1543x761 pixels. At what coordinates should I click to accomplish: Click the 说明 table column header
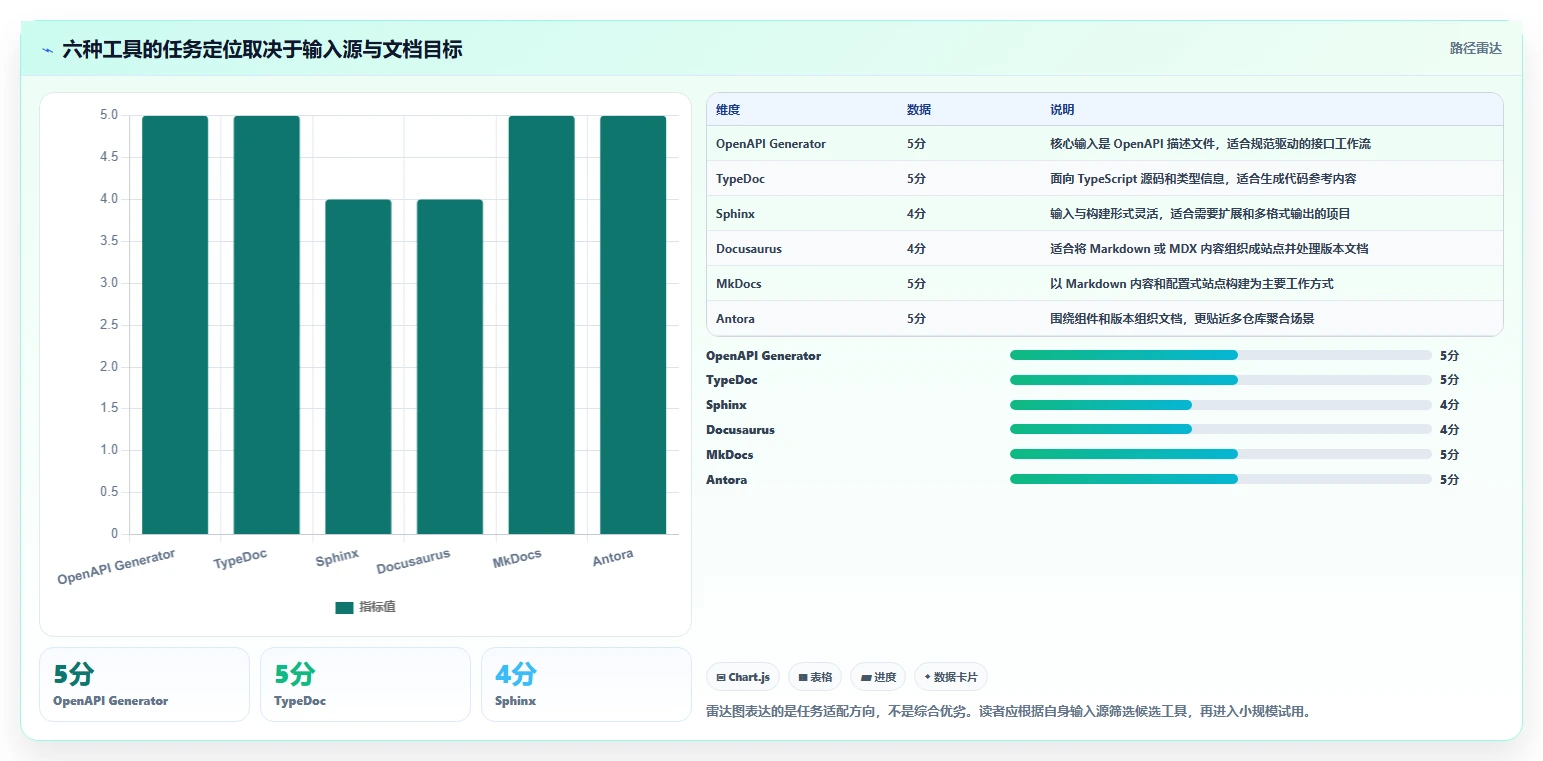[1062, 110]
